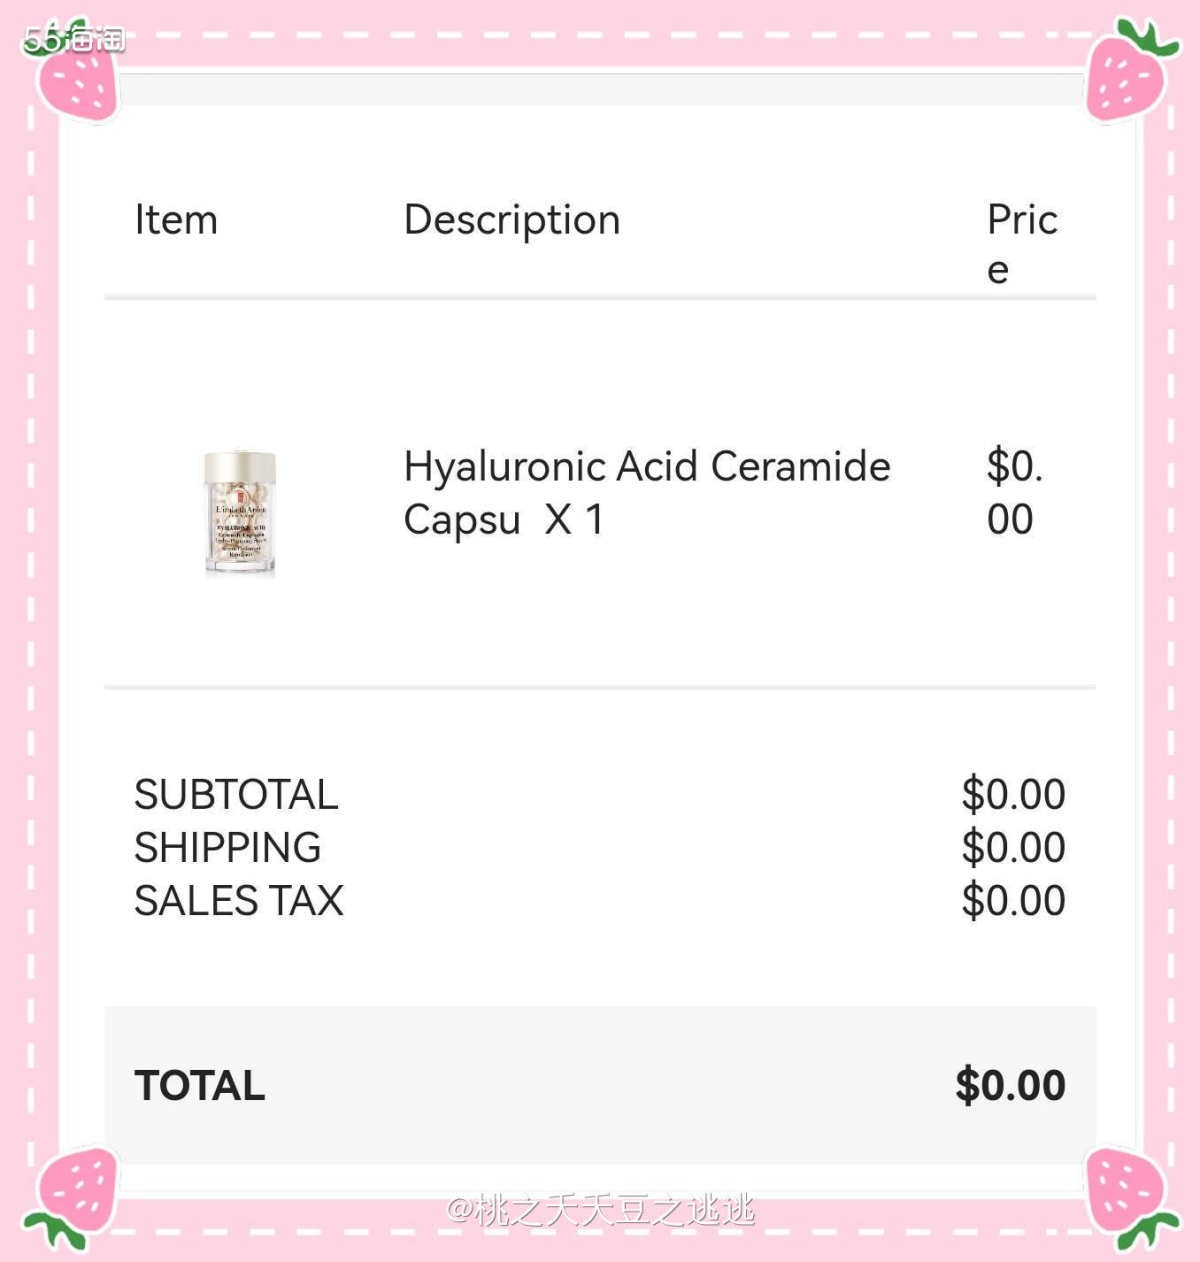
Task: Click the bold TOTAL amount $0.00
Action: pyautogui.click(x=1010, y=1086)
